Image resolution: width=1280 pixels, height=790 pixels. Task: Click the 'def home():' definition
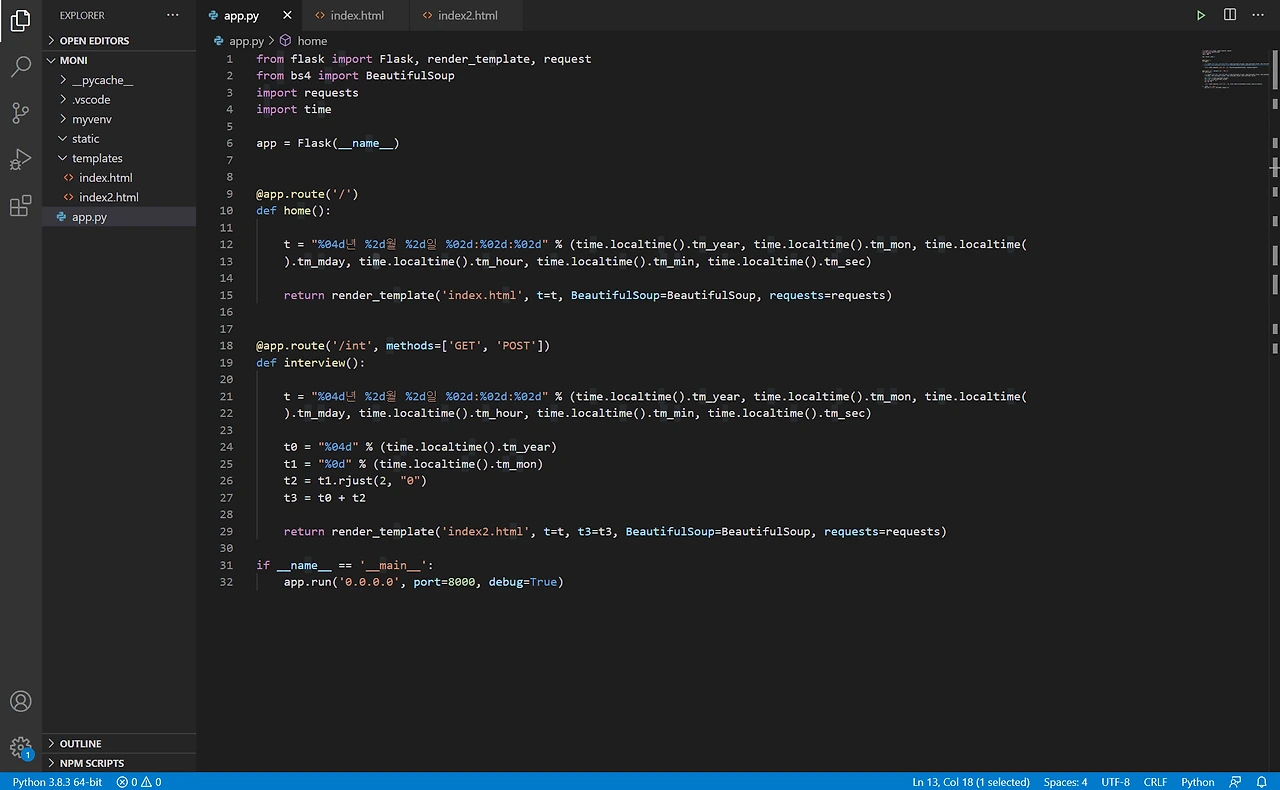(293, 211)
